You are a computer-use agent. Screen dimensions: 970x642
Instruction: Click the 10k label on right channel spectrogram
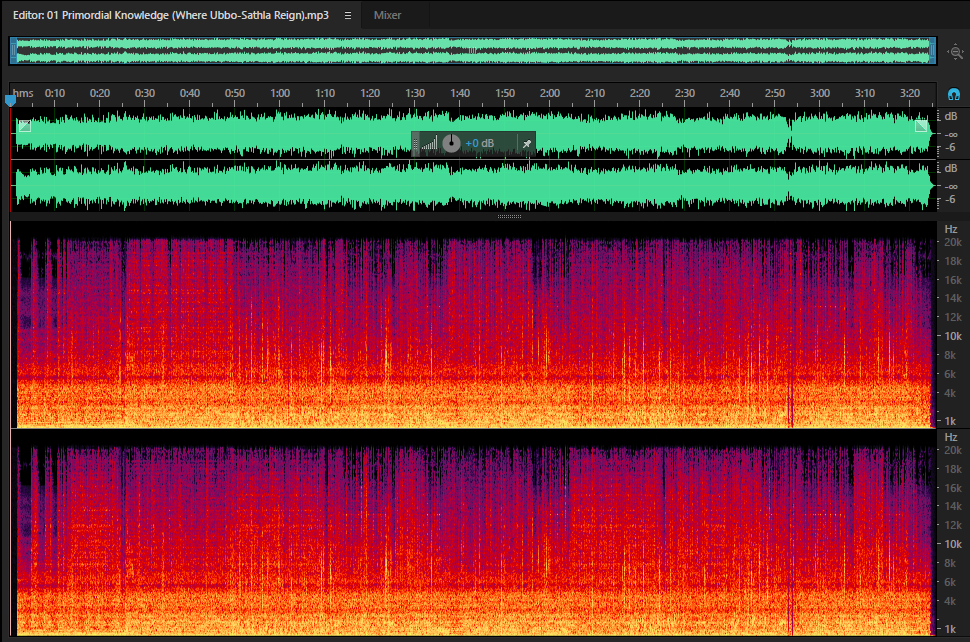(x=953, y=544)
